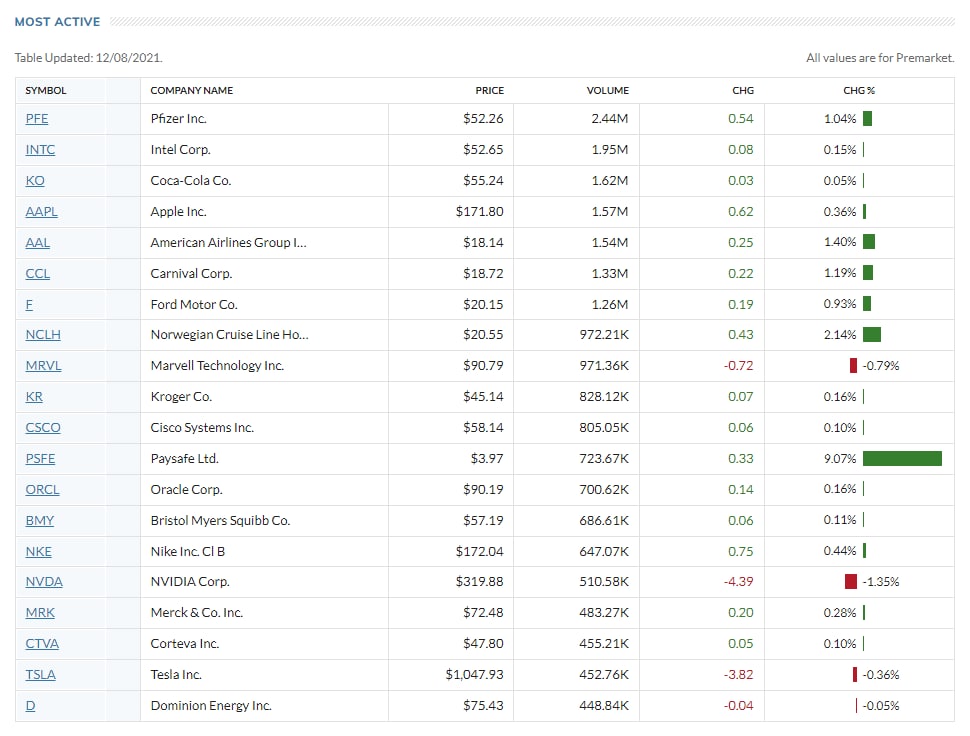Open the NKE symbol link
The image size is (970, 736).
pos(38,551)
